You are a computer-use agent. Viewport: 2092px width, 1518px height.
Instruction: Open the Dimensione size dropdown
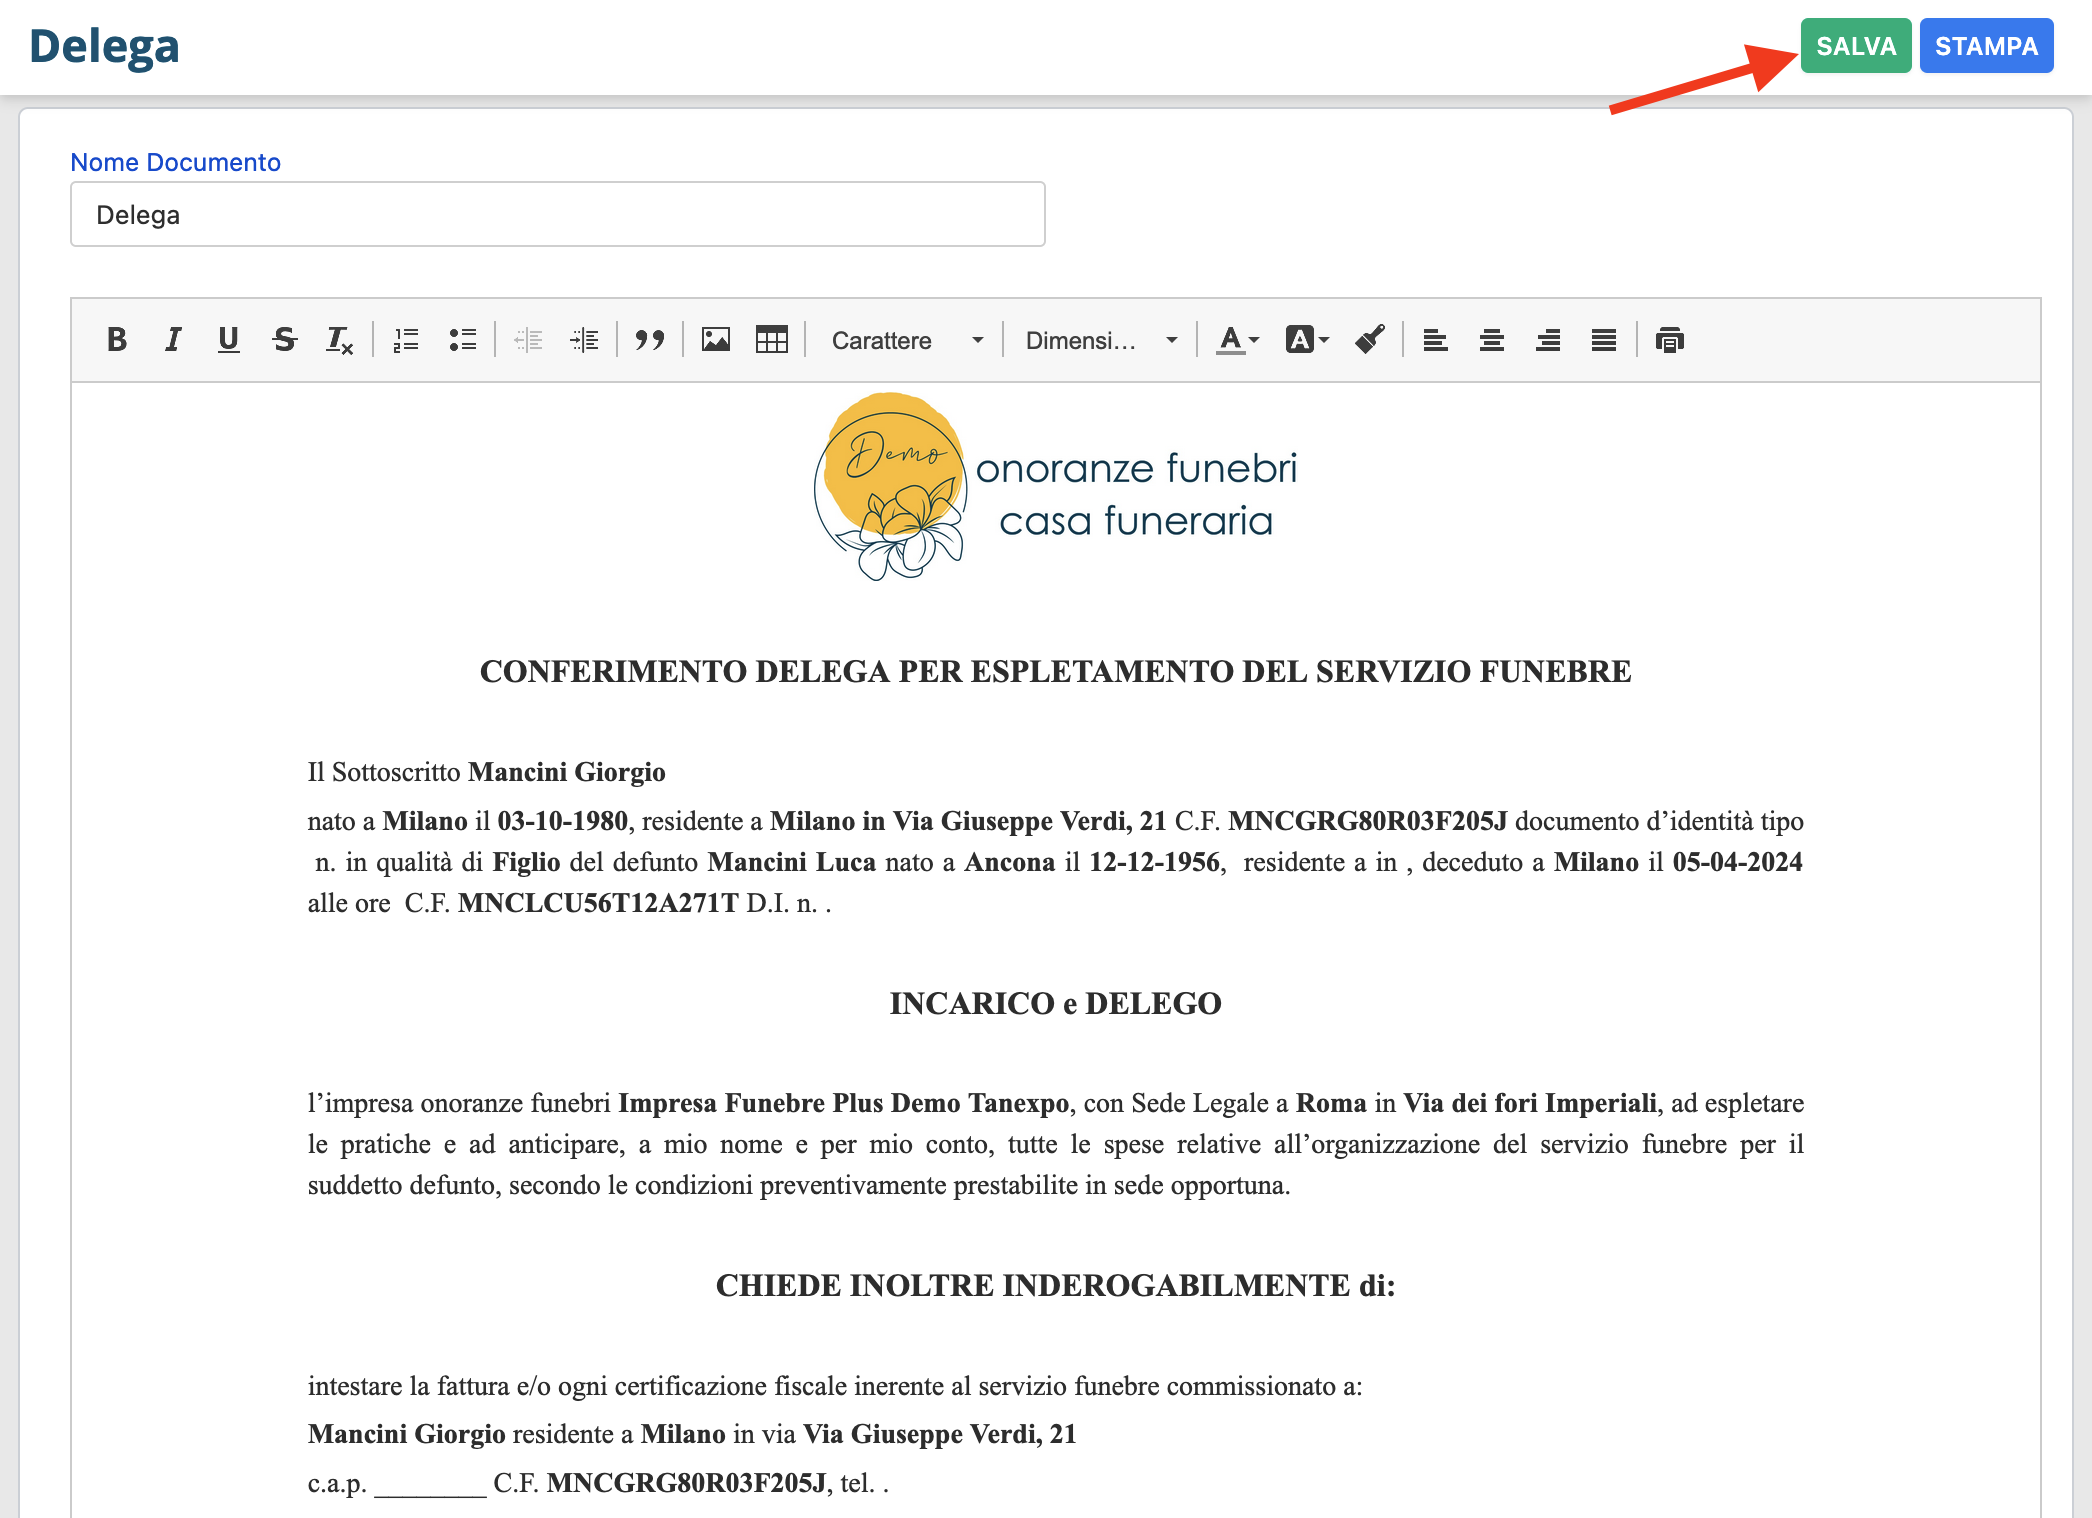pos(1100,340)
